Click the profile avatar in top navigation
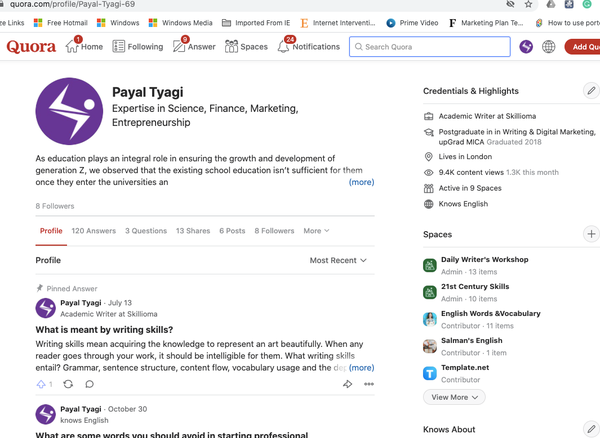 526,47
